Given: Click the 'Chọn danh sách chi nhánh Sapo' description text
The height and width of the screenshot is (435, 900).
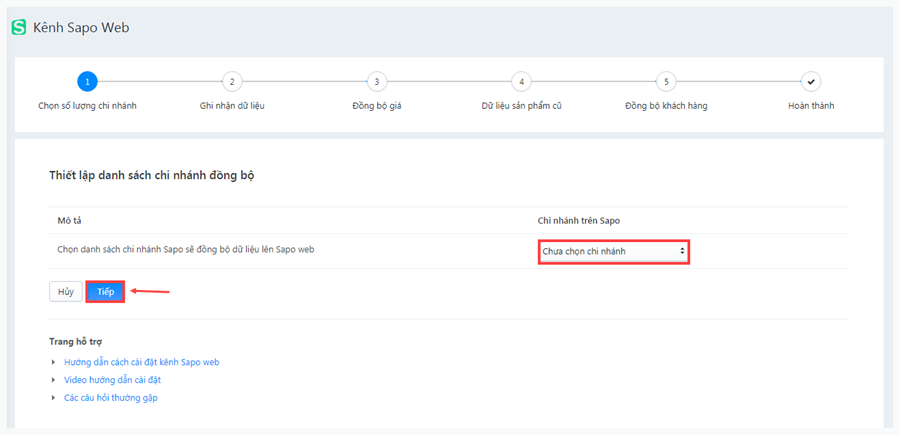Looking at the screenshot, I should point(186,250).
